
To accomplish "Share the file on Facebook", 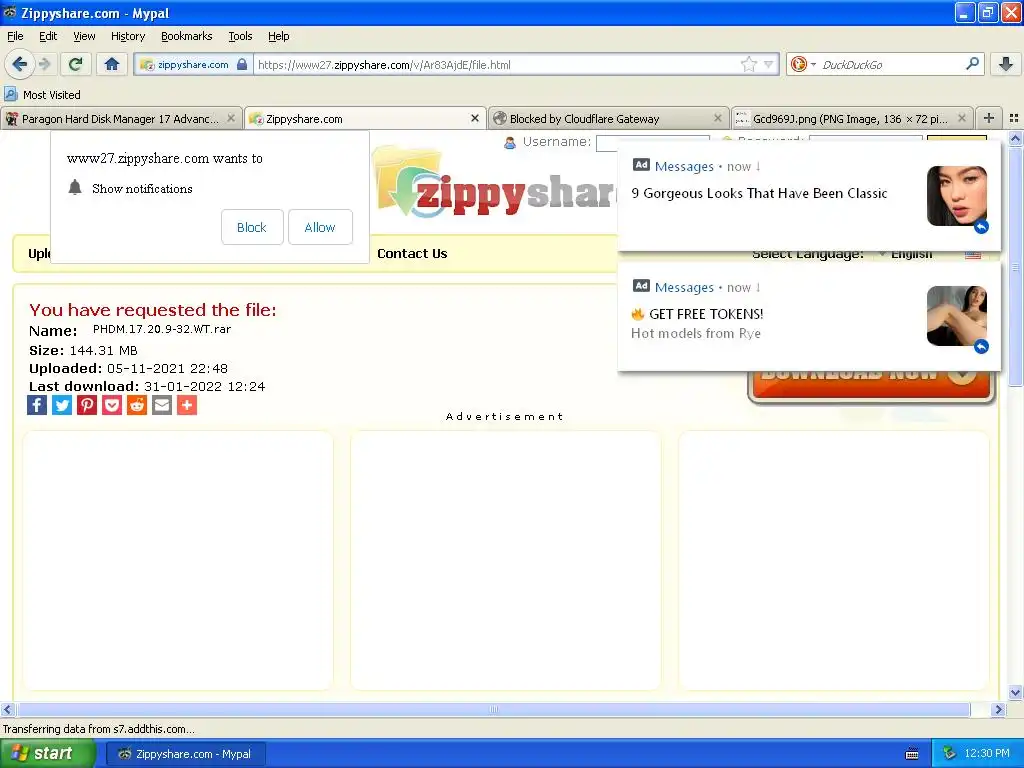I will point(37,405).
